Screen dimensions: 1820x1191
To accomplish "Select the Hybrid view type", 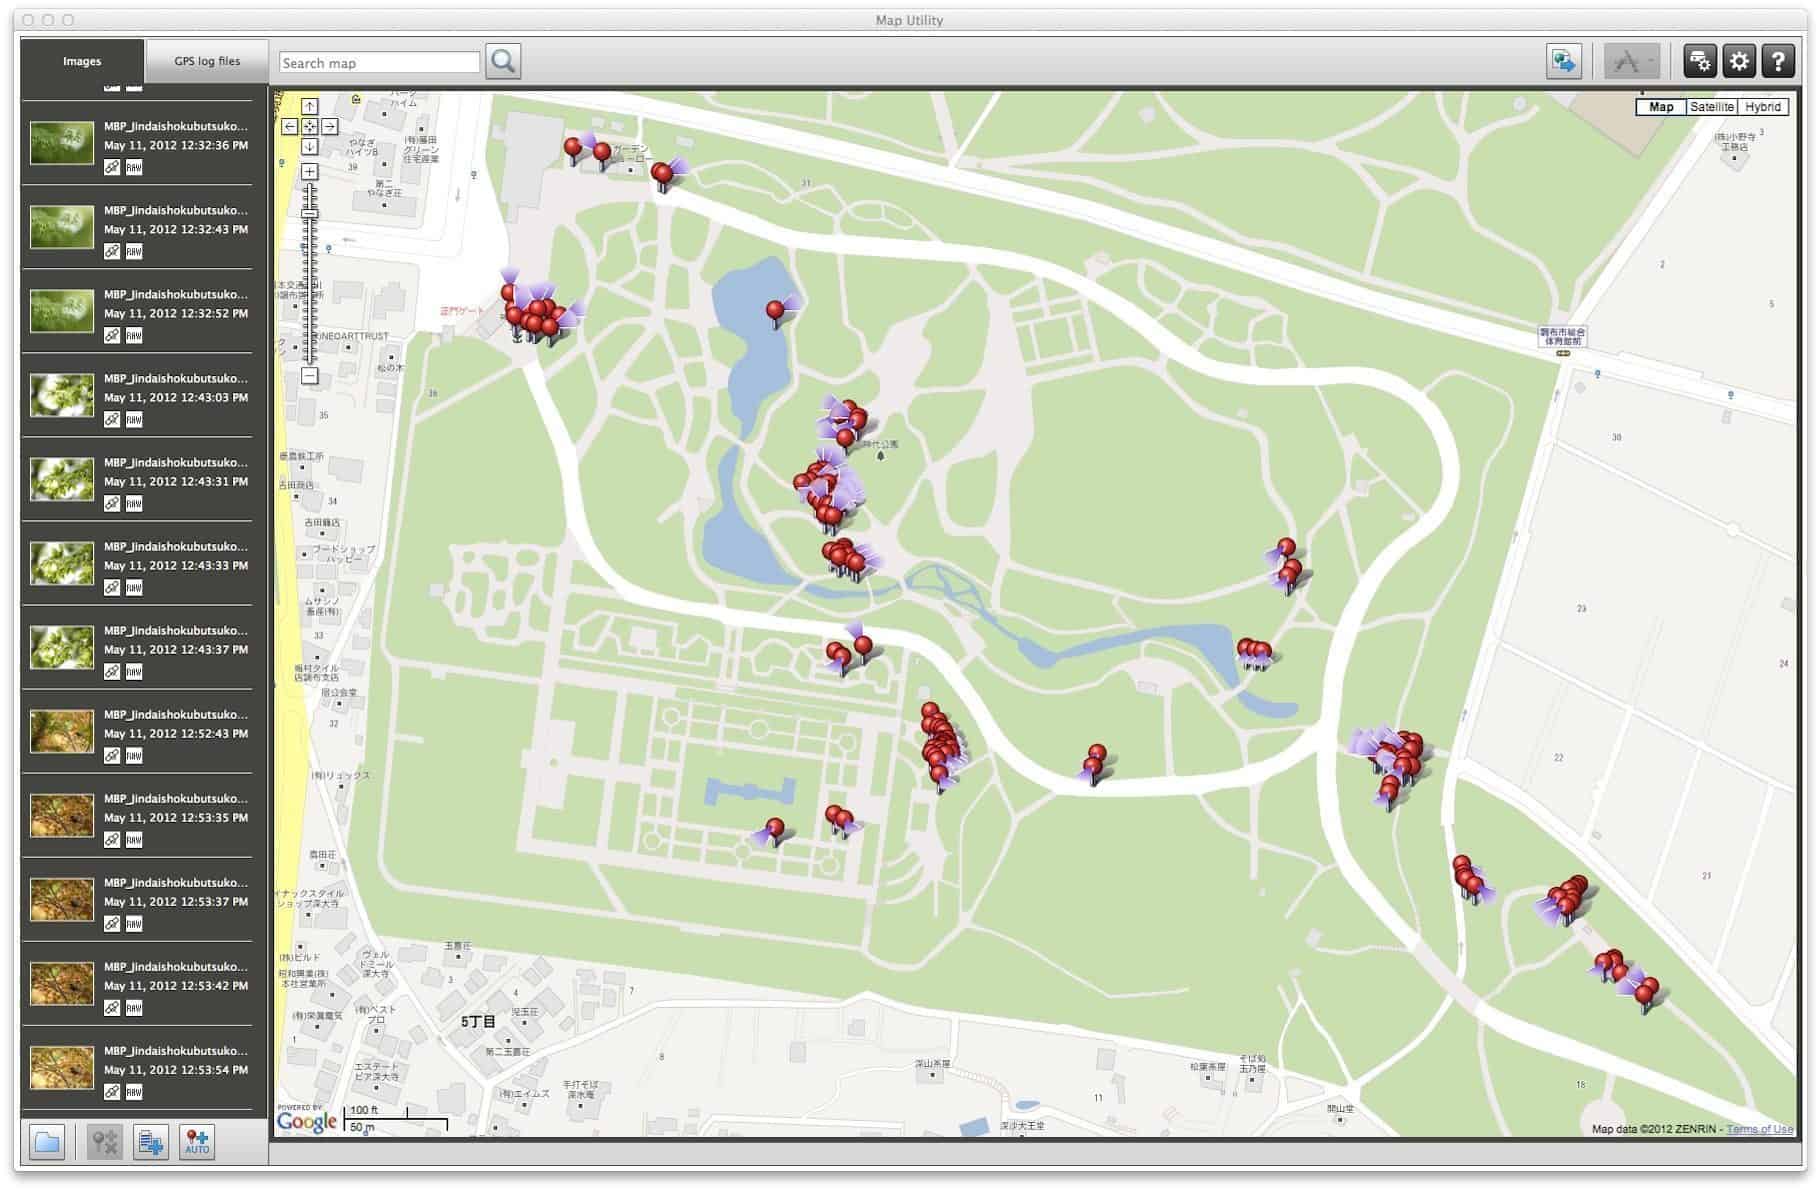I will [x=1763, y=107].
